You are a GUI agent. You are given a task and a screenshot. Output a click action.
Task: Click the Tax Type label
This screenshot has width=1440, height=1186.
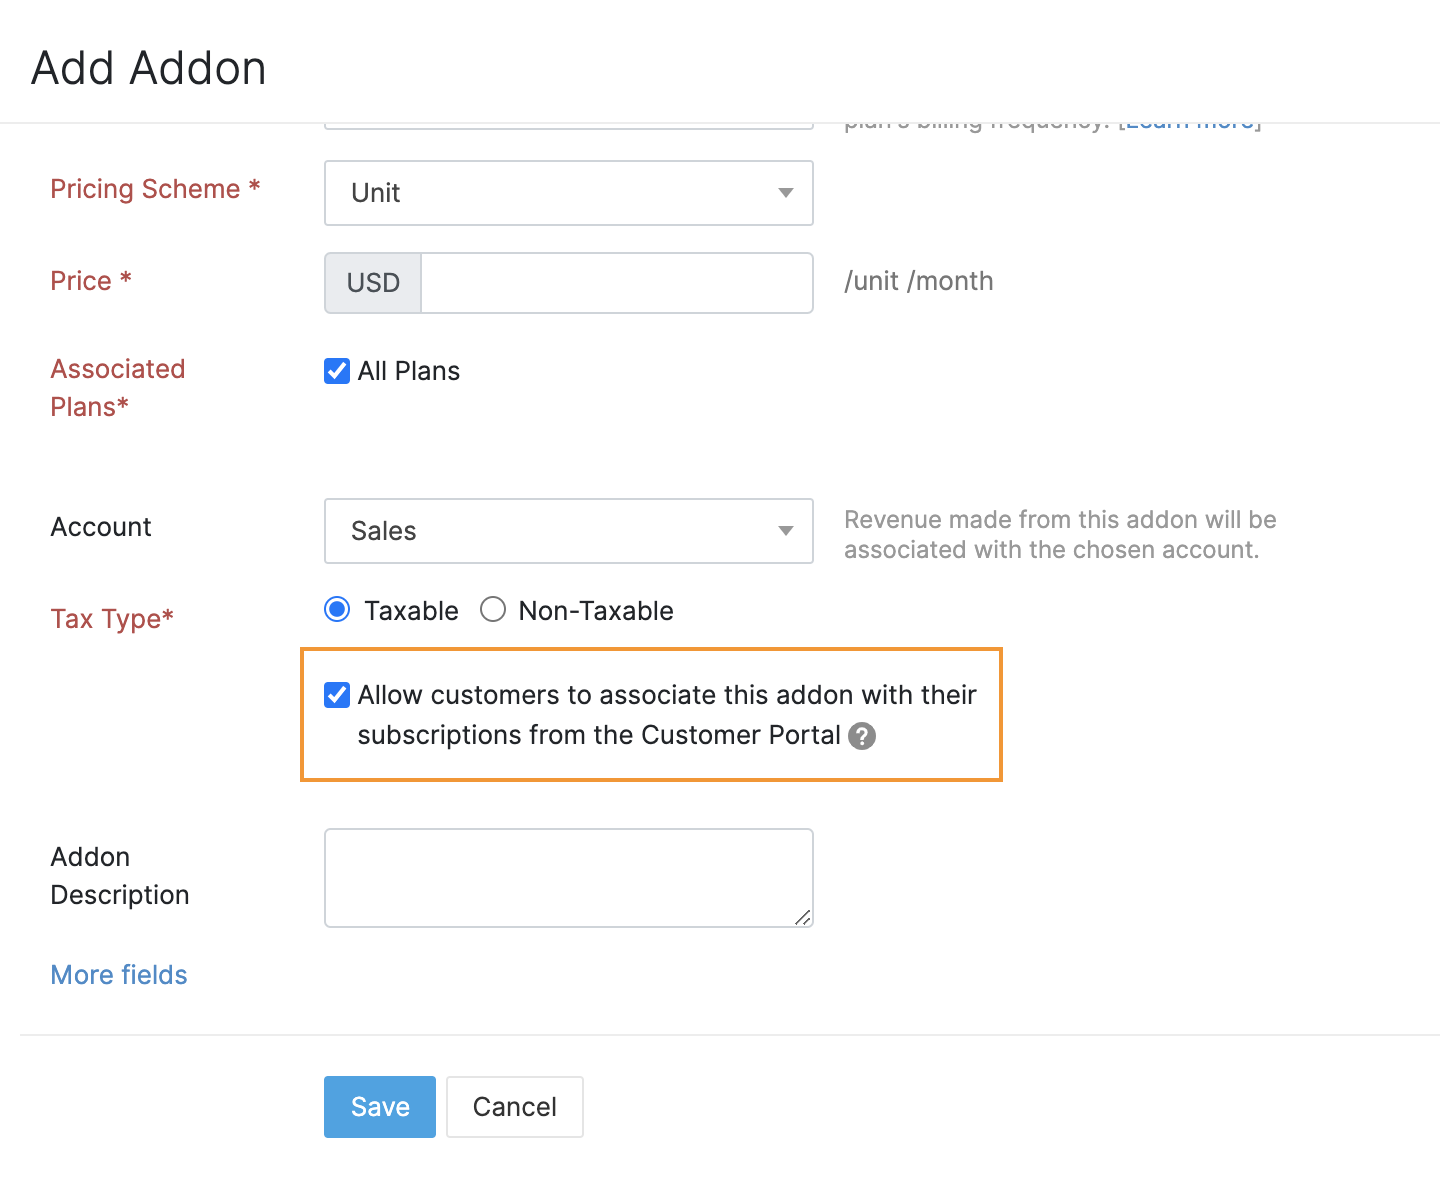coord(112,619)
